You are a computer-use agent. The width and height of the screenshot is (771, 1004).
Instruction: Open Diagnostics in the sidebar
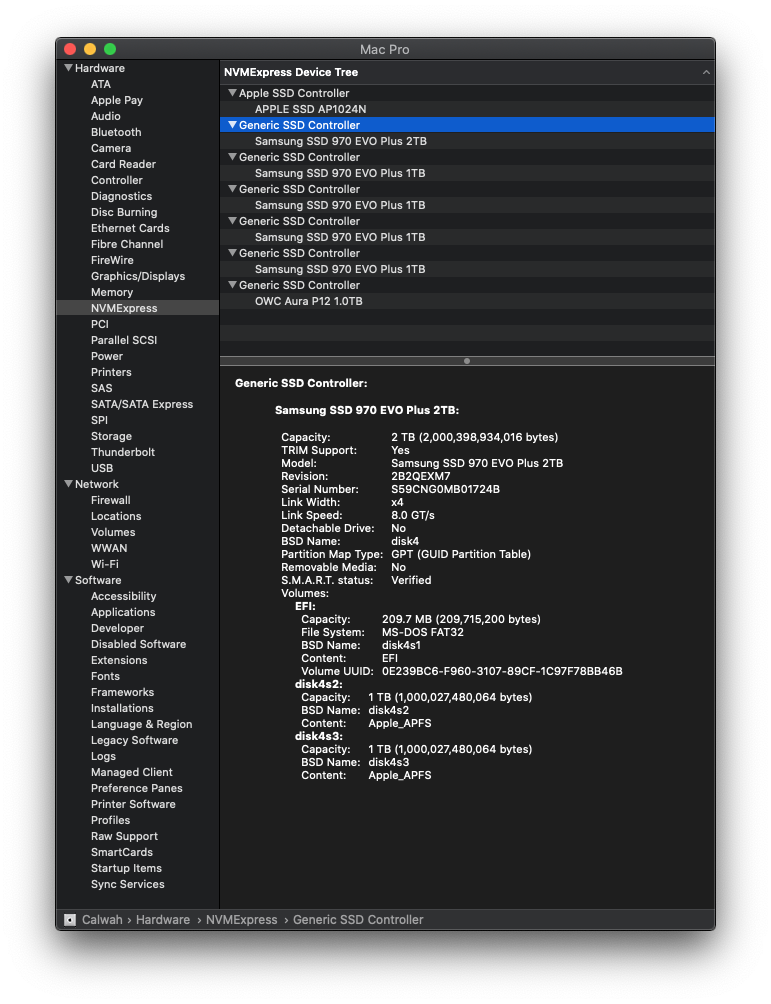coord(122,196)
